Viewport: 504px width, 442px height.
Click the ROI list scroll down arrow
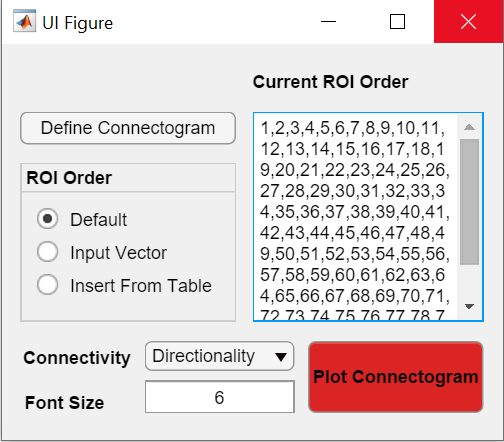point(469,306)
